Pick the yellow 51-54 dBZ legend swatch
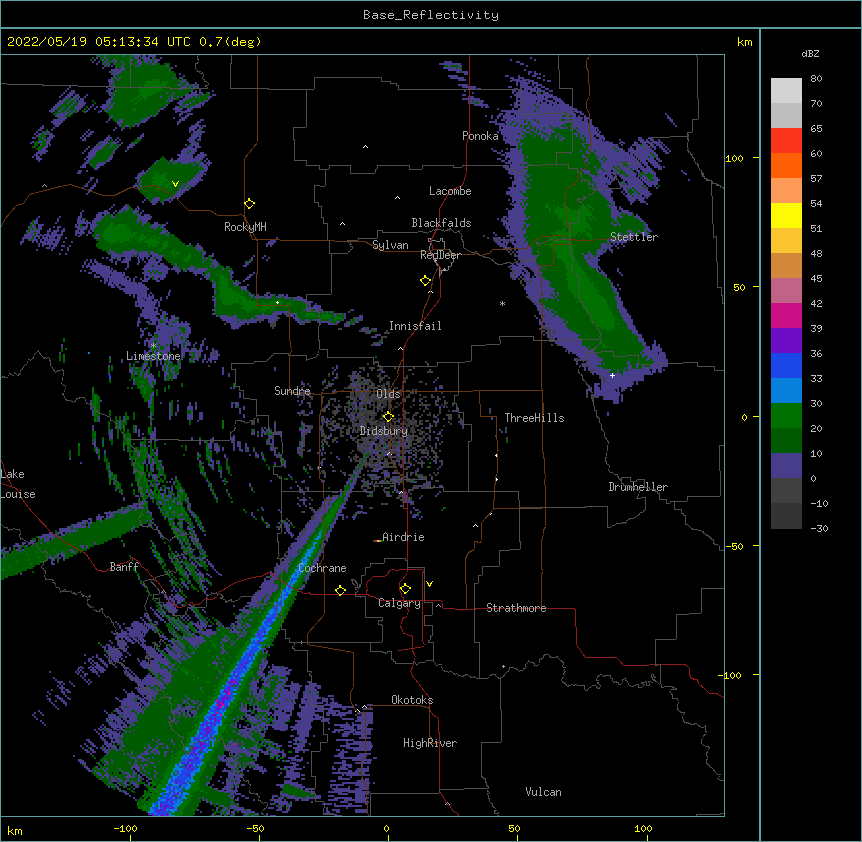Screen dimensions: 862x842 coord(786,215)
